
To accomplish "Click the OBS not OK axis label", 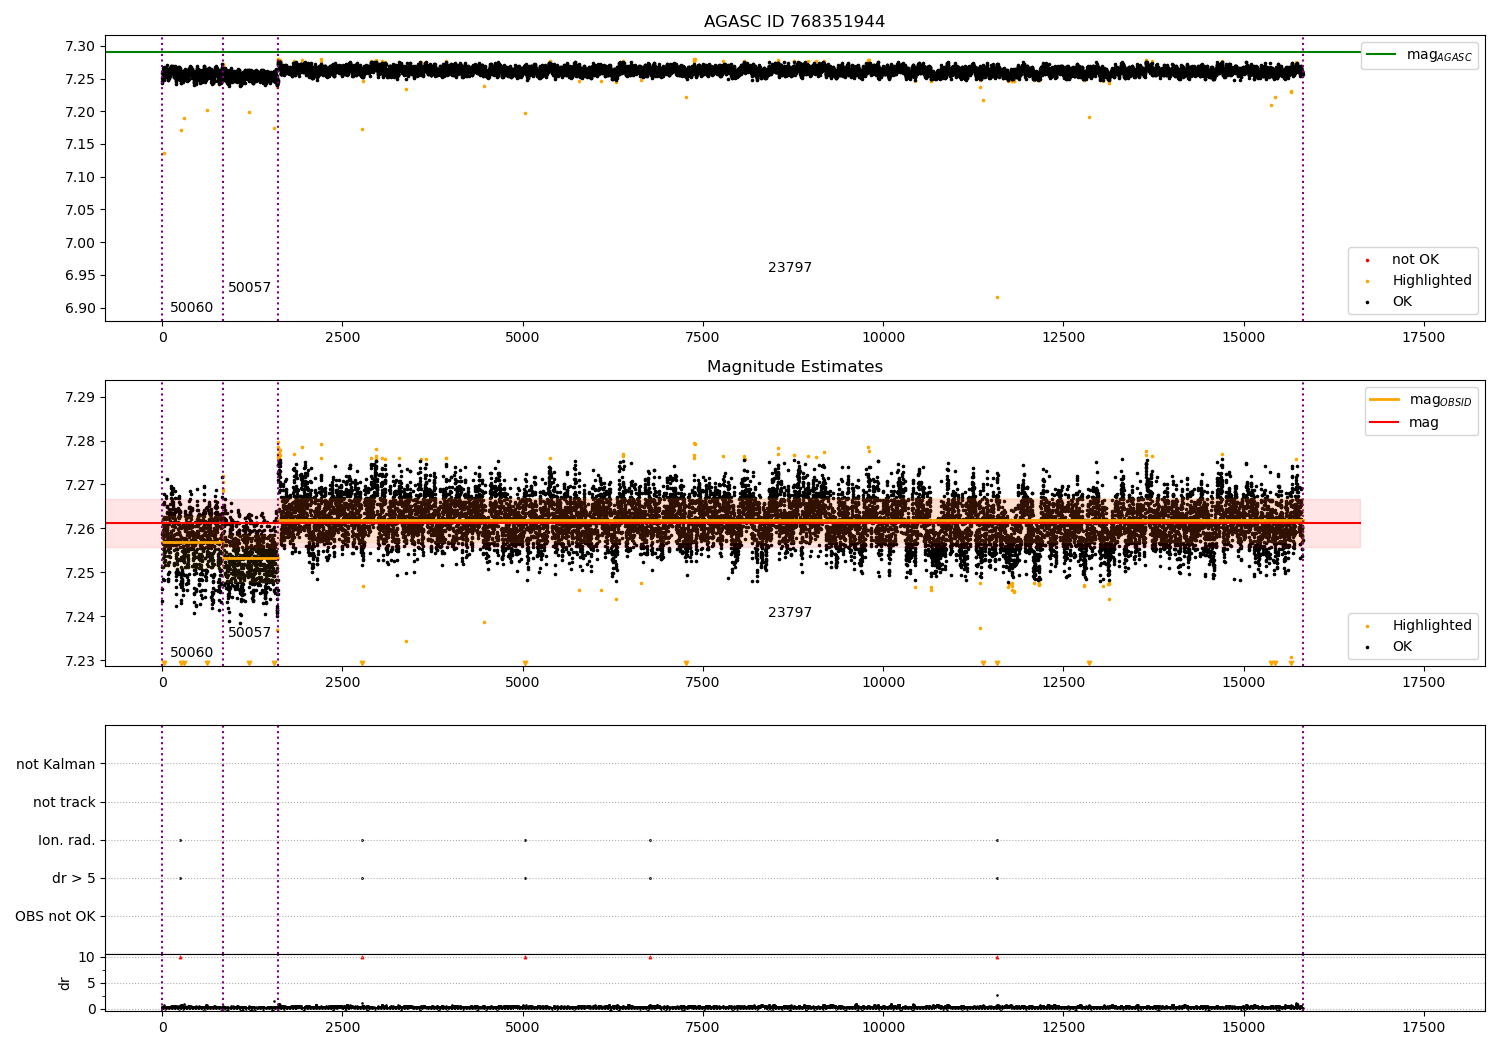I will pos(55,916).
